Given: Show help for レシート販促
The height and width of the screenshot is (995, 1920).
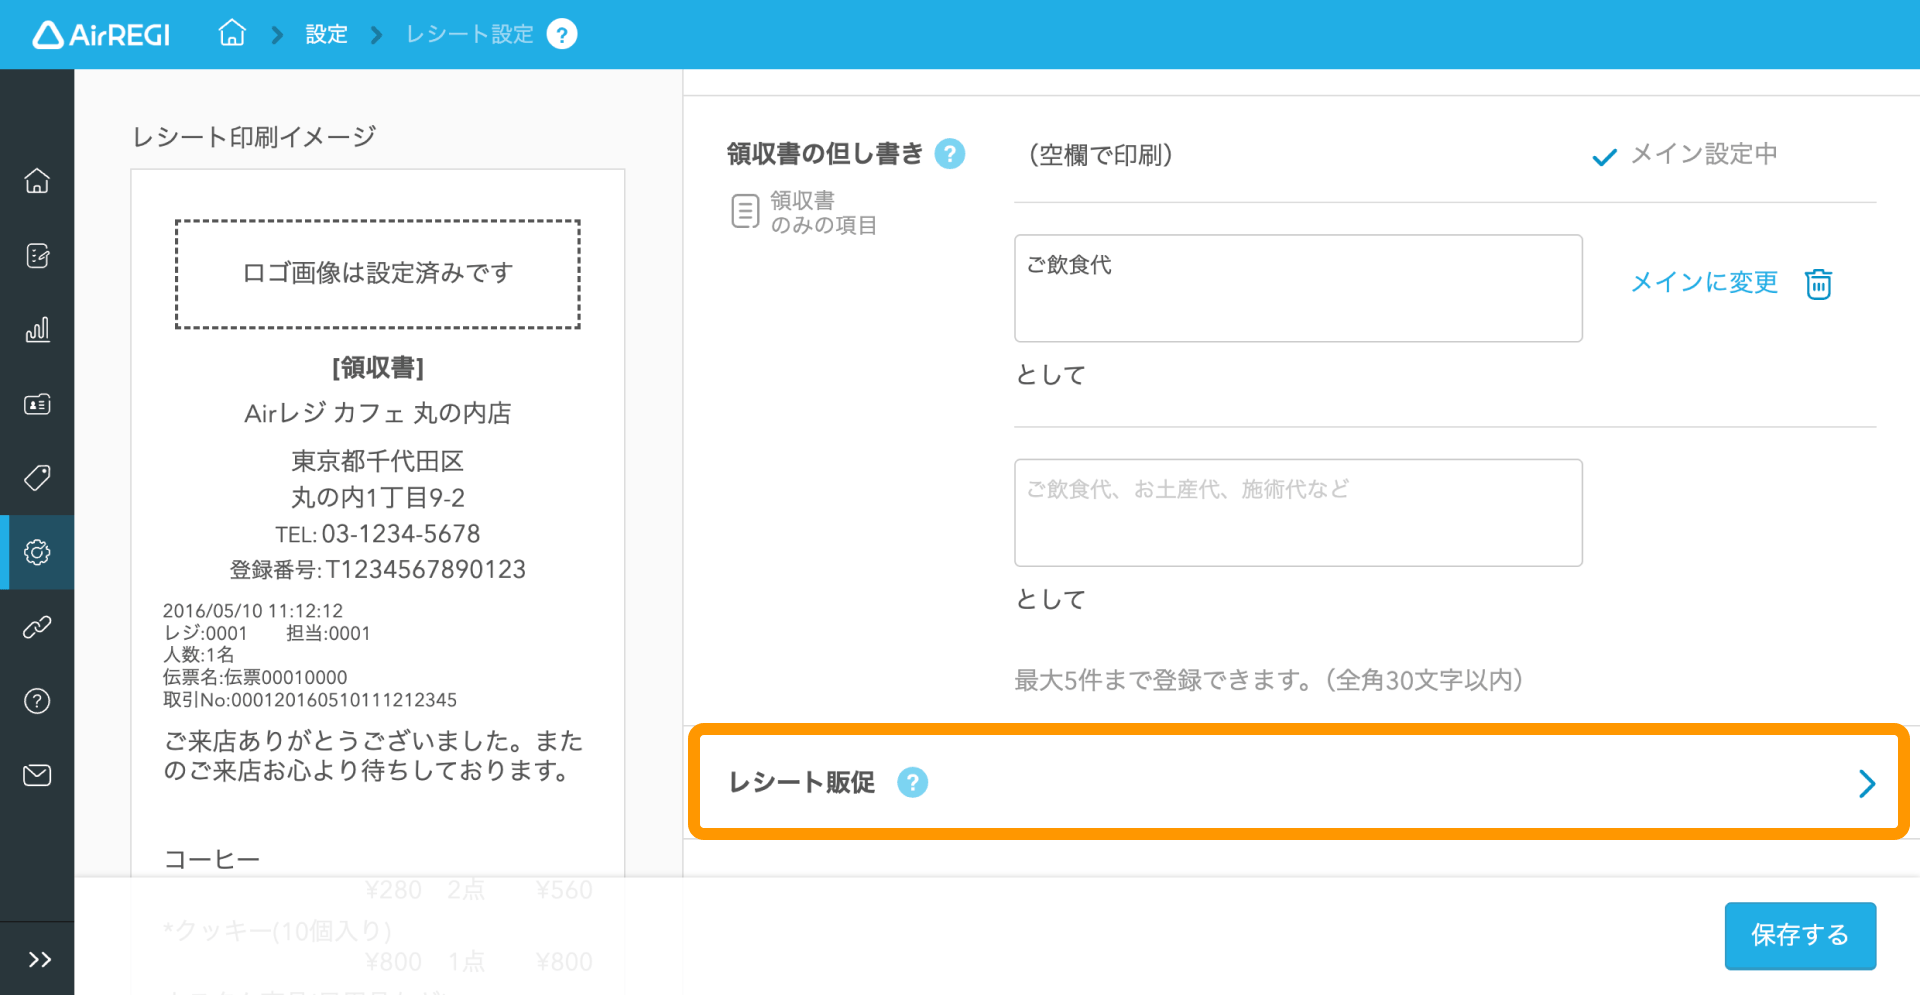Looking at the screenshot, I should click(x=912, y=782).
